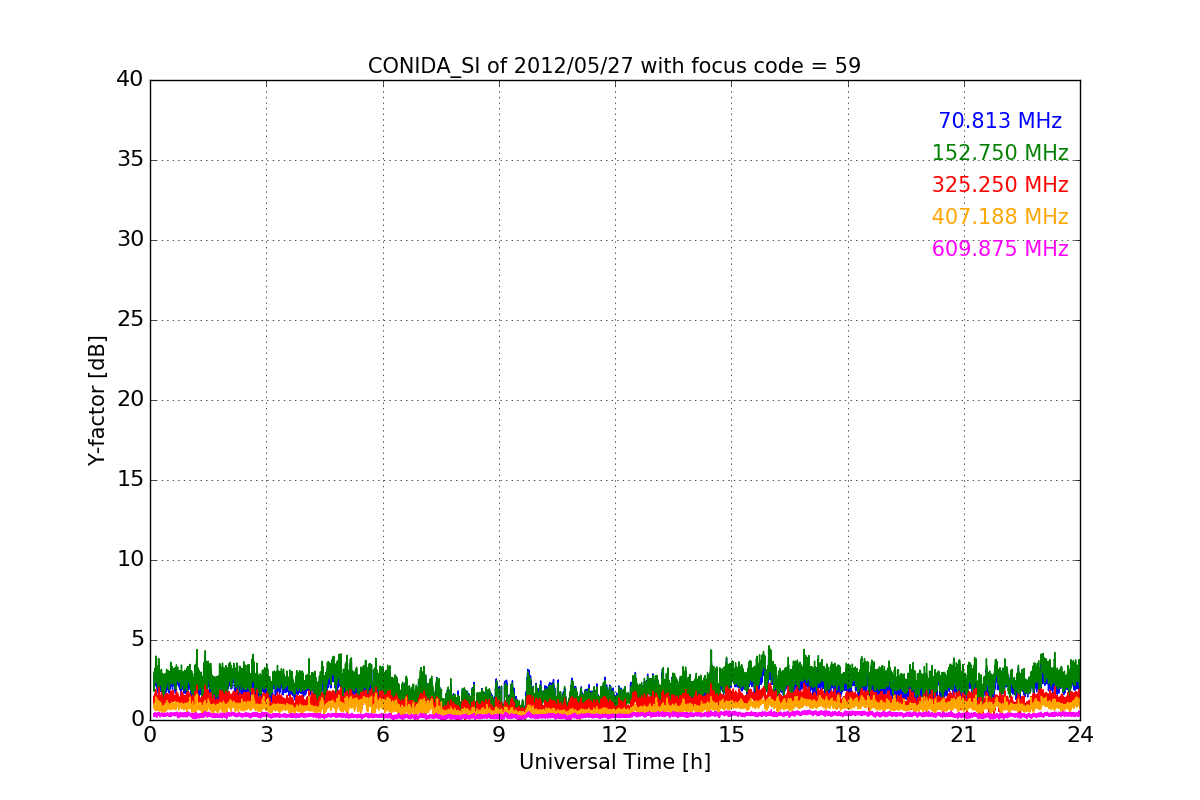Click the y-axis tick value 25
Image resolution: width=1200 pixels, height=800 pixels.
(130, 320)
